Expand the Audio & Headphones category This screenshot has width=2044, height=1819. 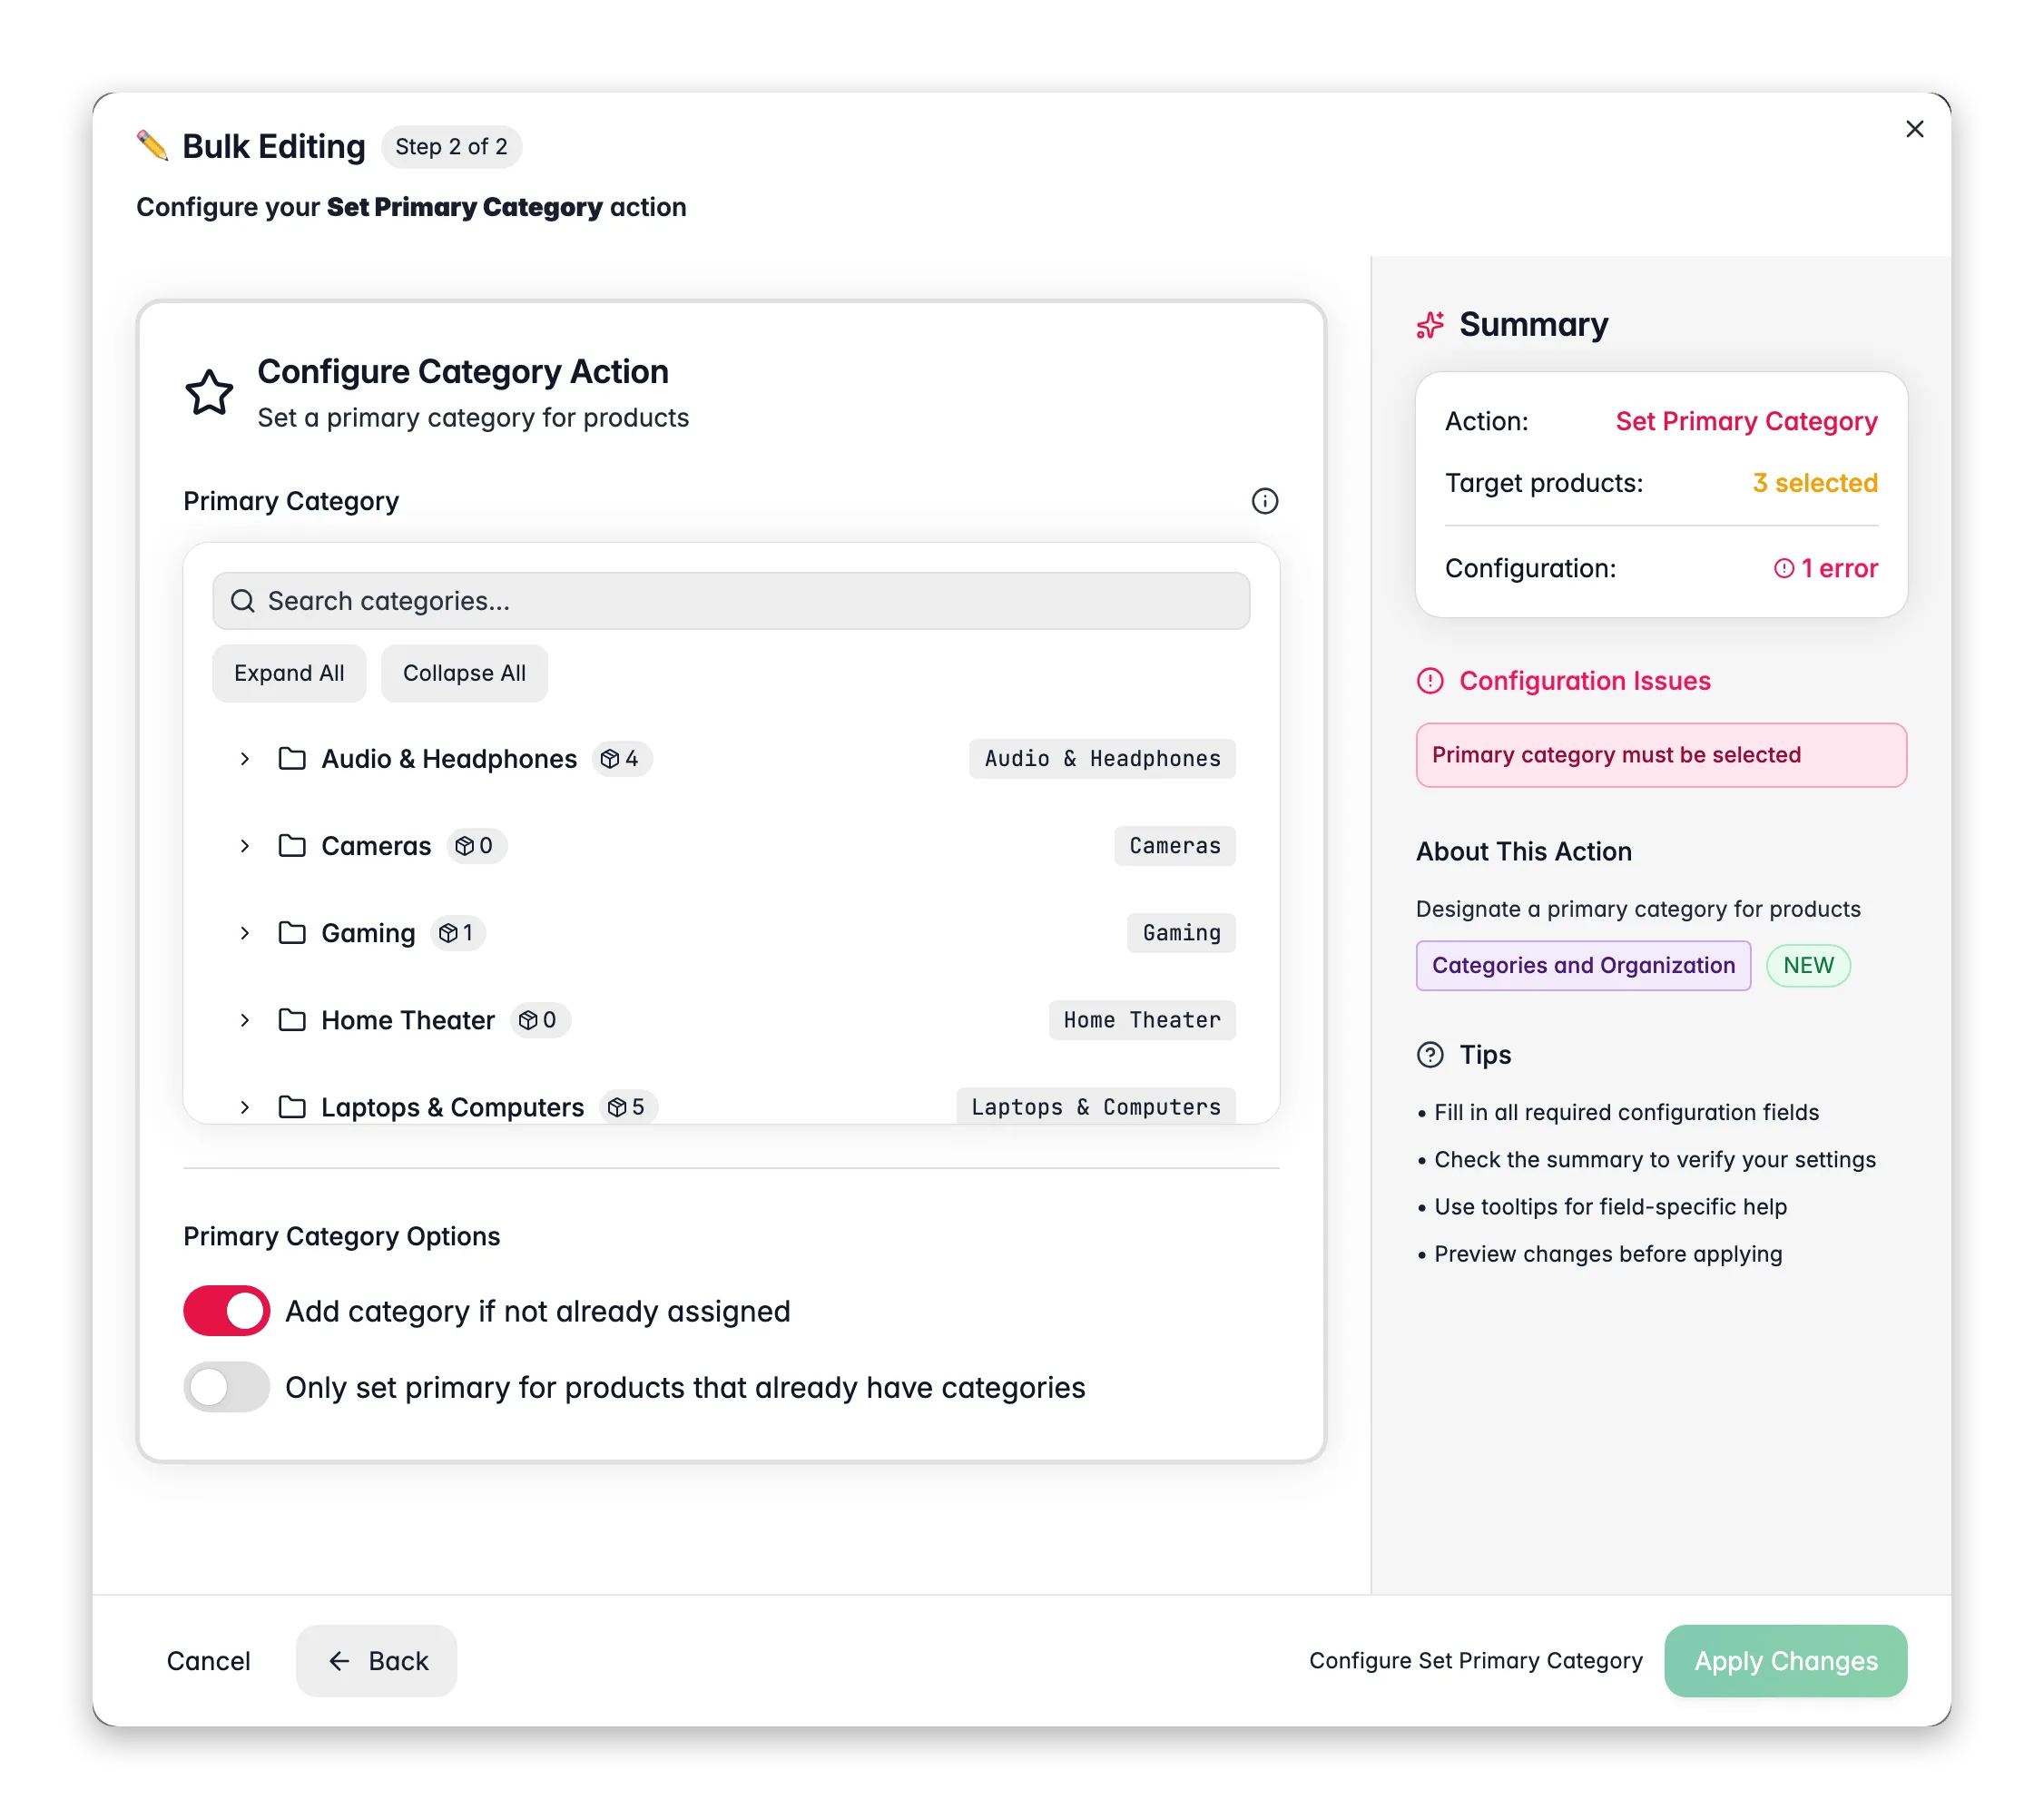click(244, 759)
